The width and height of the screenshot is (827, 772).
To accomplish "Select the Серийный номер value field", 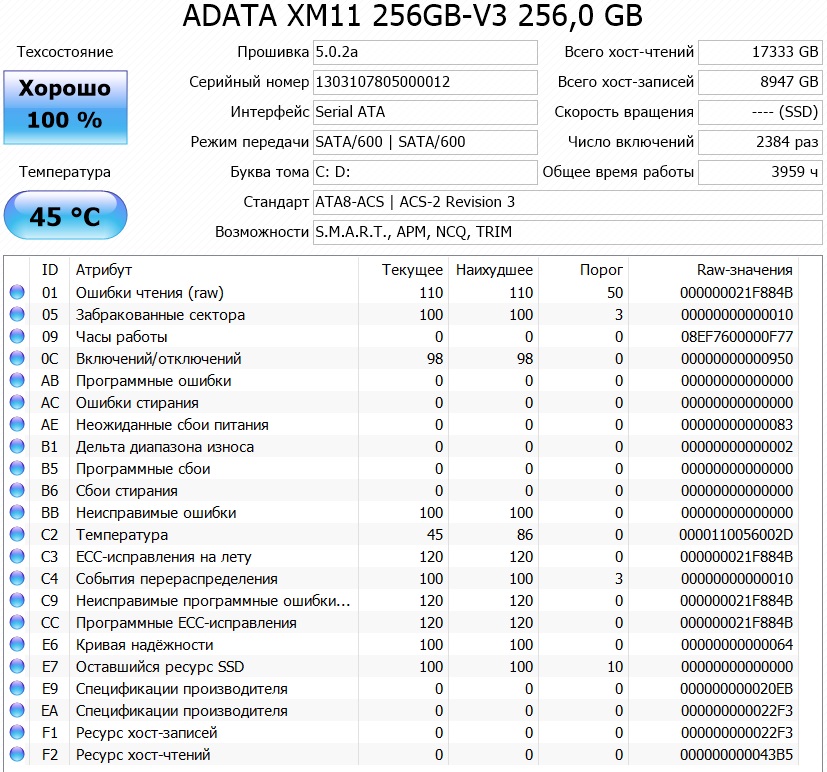I will pyautogui.click(x=425, y=82).
